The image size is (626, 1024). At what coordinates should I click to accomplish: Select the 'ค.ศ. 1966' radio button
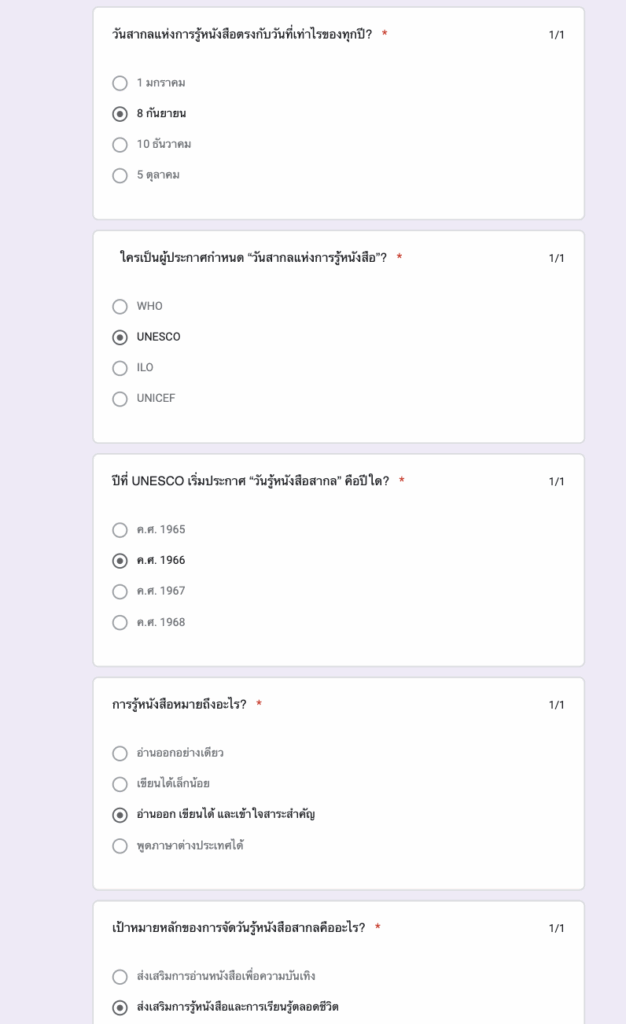[120, 561]
